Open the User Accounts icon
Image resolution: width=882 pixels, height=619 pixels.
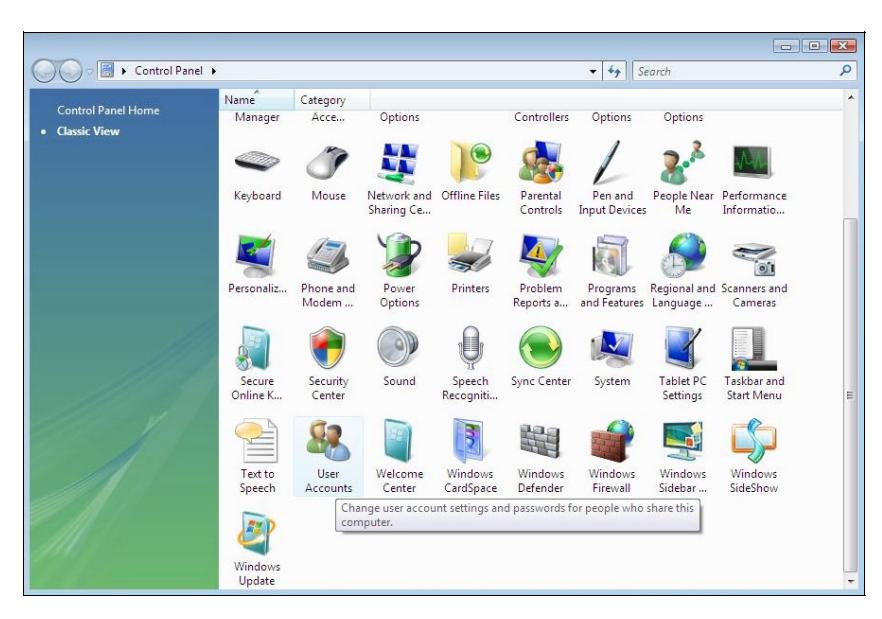coord(328,457)
